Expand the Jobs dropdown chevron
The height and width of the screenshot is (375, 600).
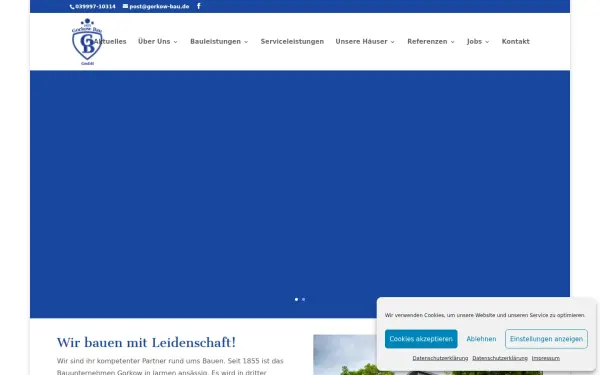click(x=487, y=42)
